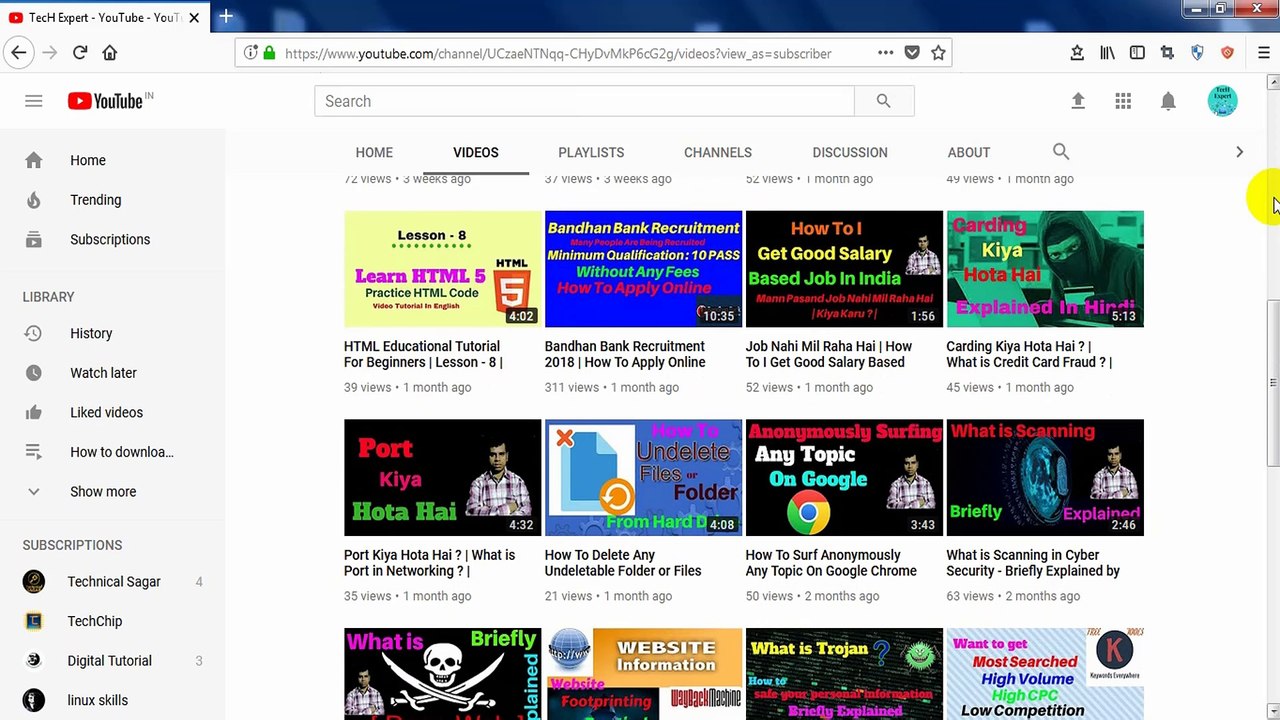Click the search magnifier button
Viewport: 1280px width, 720px height.
click(x=883, y=101)
